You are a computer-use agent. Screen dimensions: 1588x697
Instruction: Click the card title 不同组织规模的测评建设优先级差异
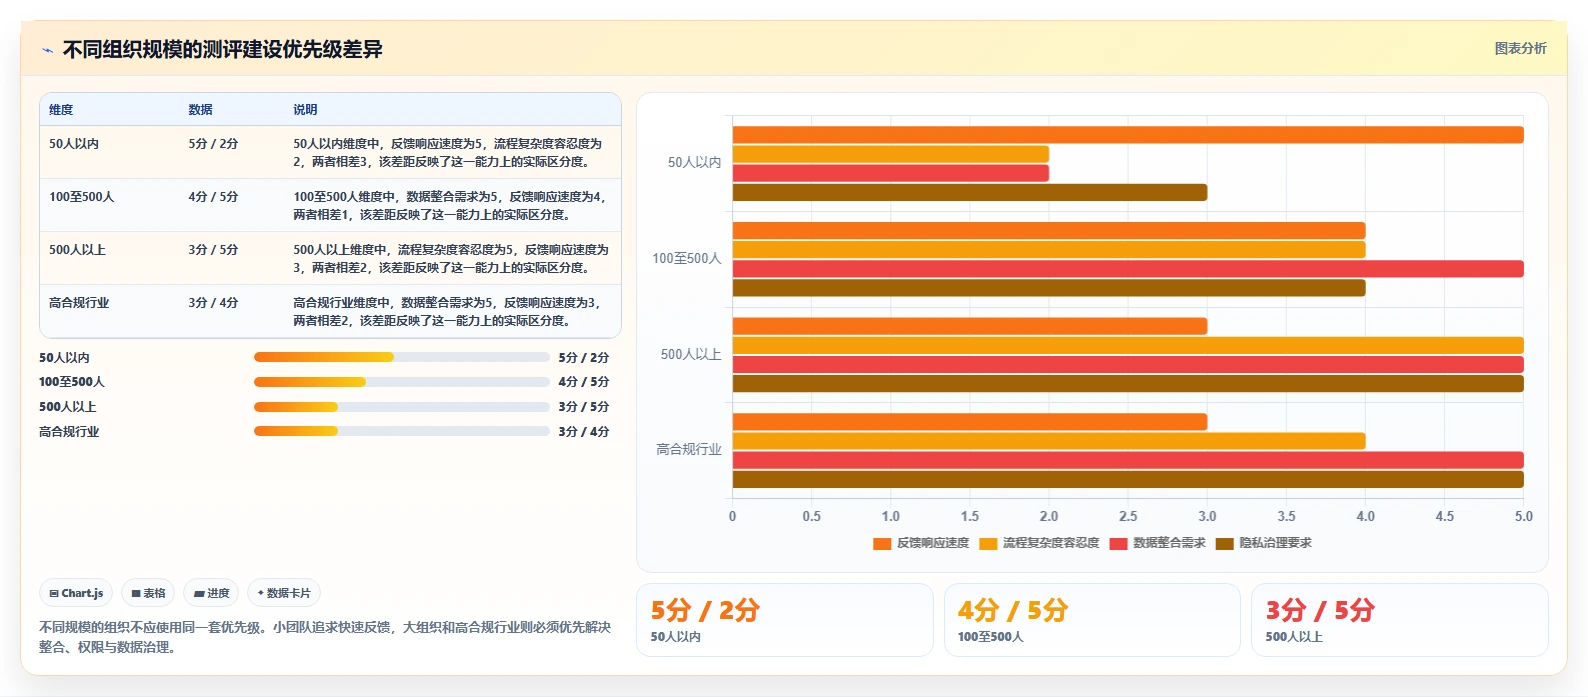click(x=223, y=49)
